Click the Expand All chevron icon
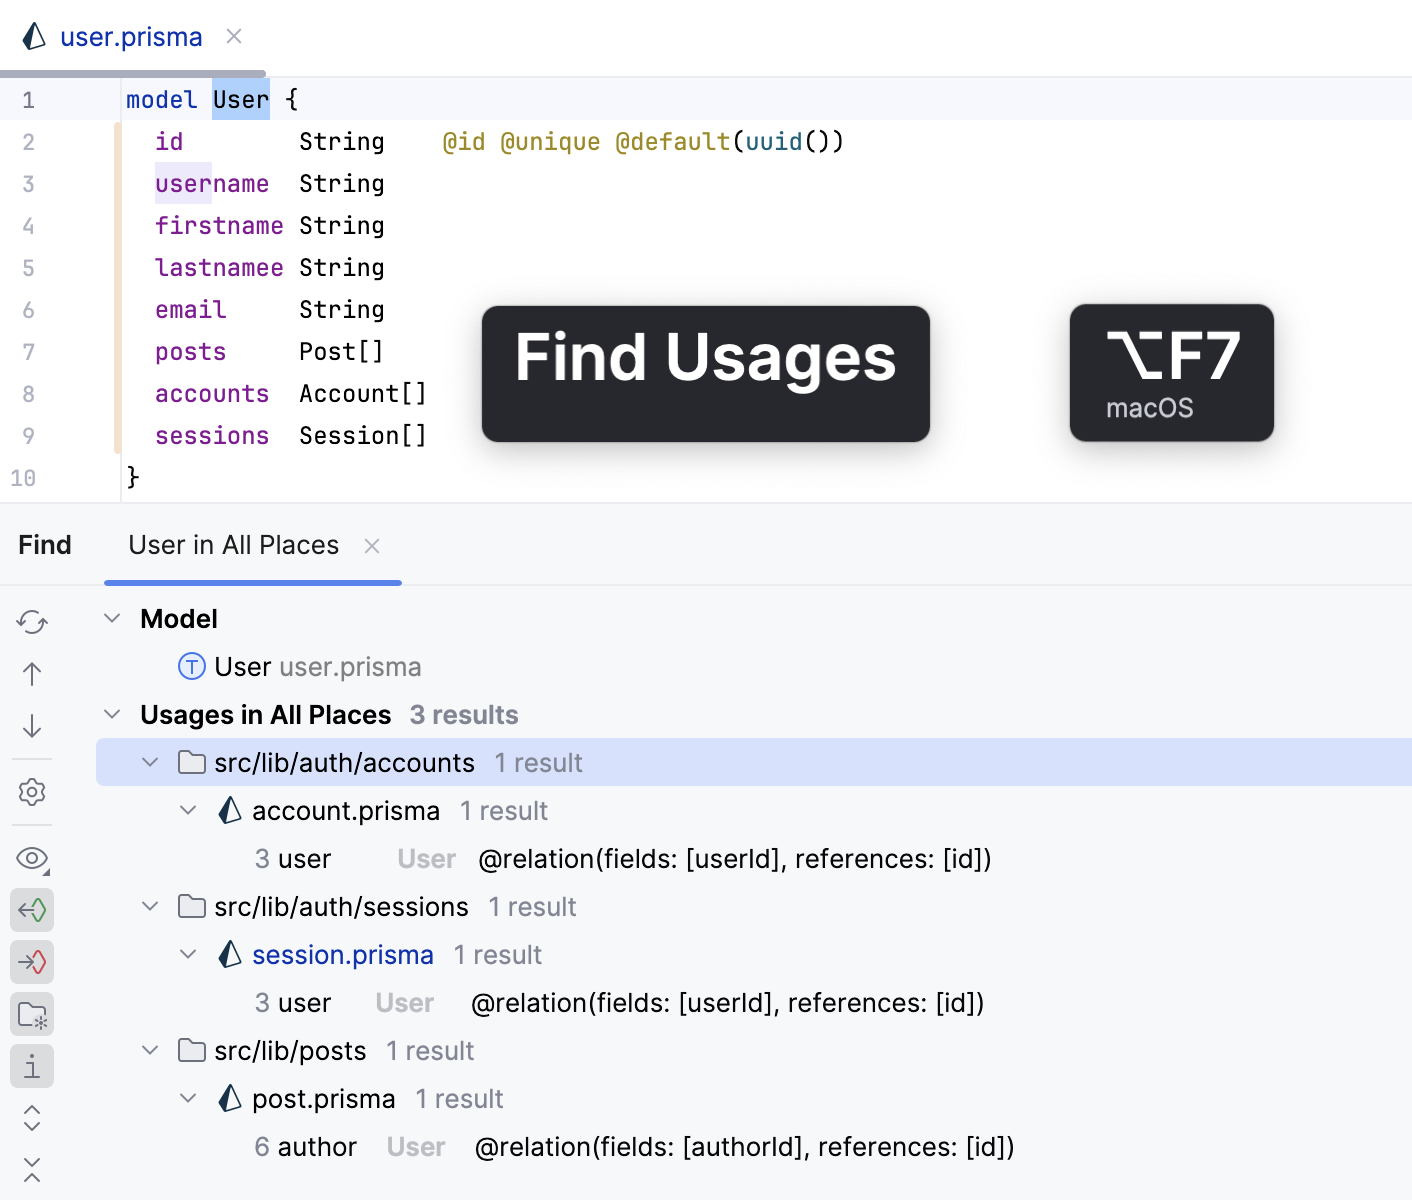The height and width of the screenshot is (1200, 1412). click(31, 1118)
